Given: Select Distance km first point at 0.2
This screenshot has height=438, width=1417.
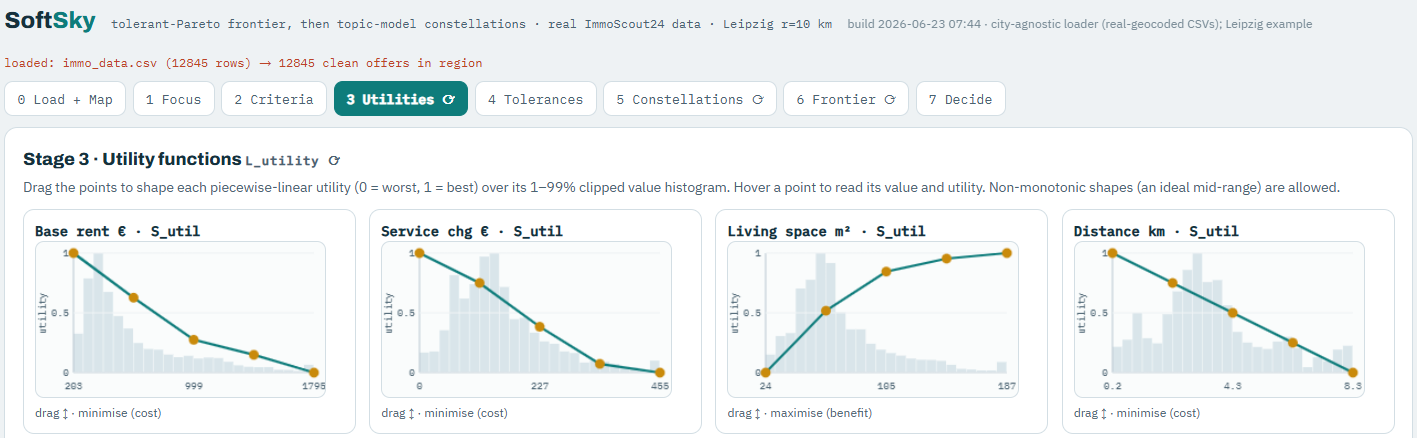Looking at the screenshot, I should 1112,253.
